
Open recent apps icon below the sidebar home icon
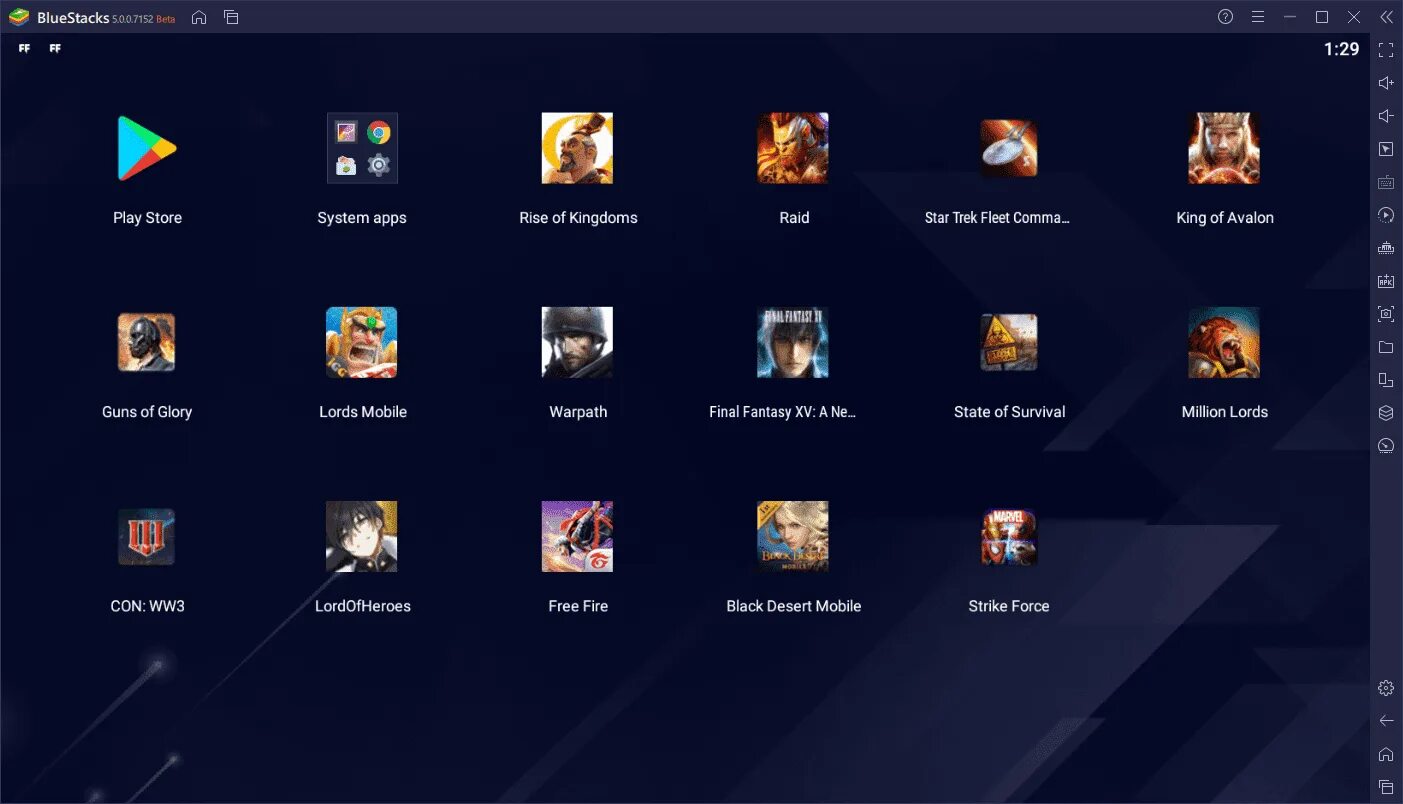coord(1386,787)
